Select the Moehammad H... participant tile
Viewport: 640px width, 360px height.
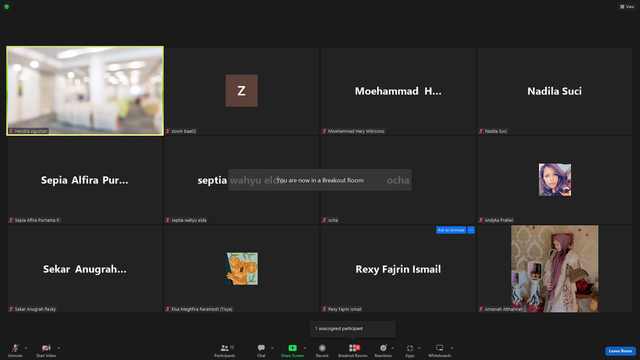[x=398, y=91]
